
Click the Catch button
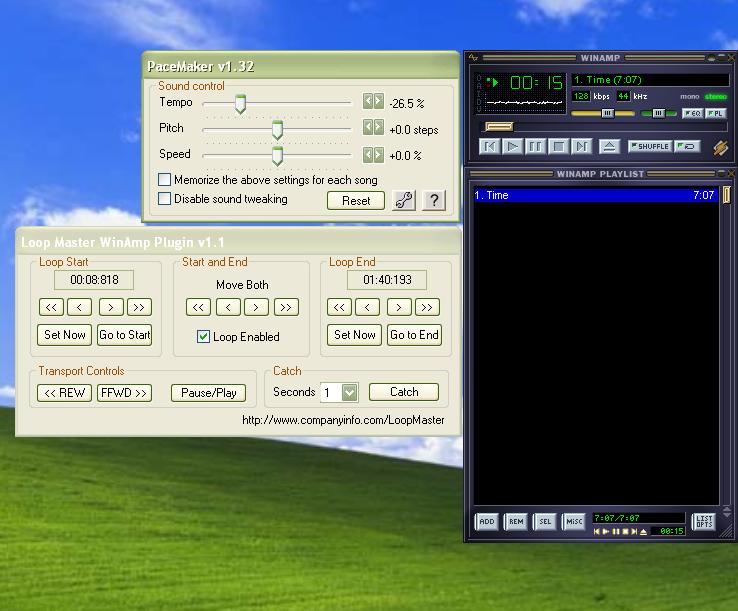[x=404, y=392]
